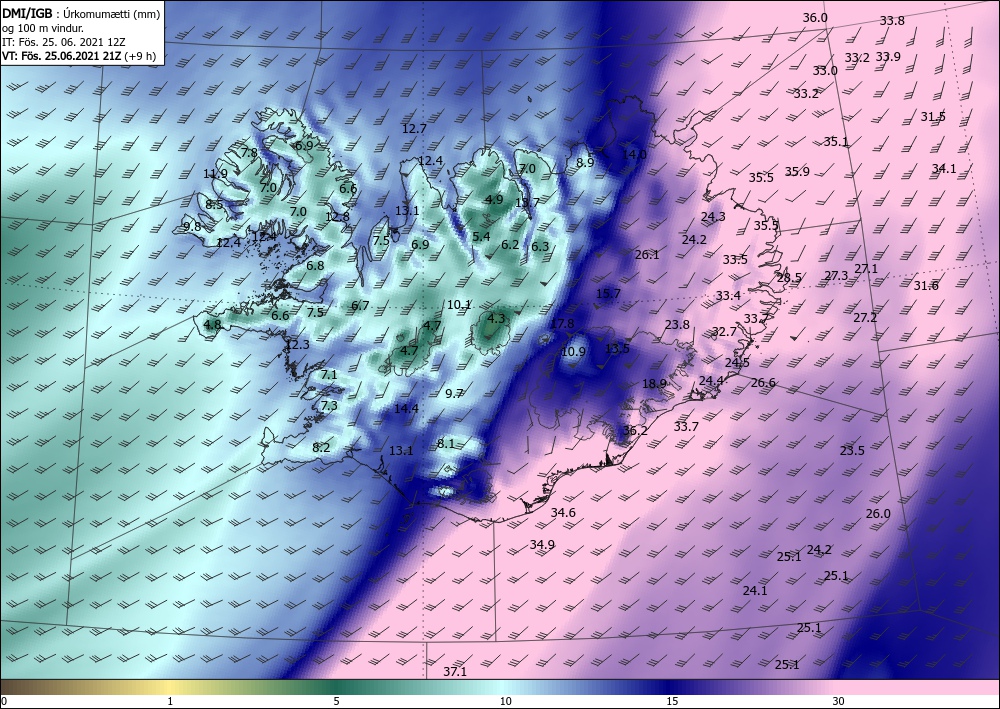Click the 33.9 value label

pos(888,57)
